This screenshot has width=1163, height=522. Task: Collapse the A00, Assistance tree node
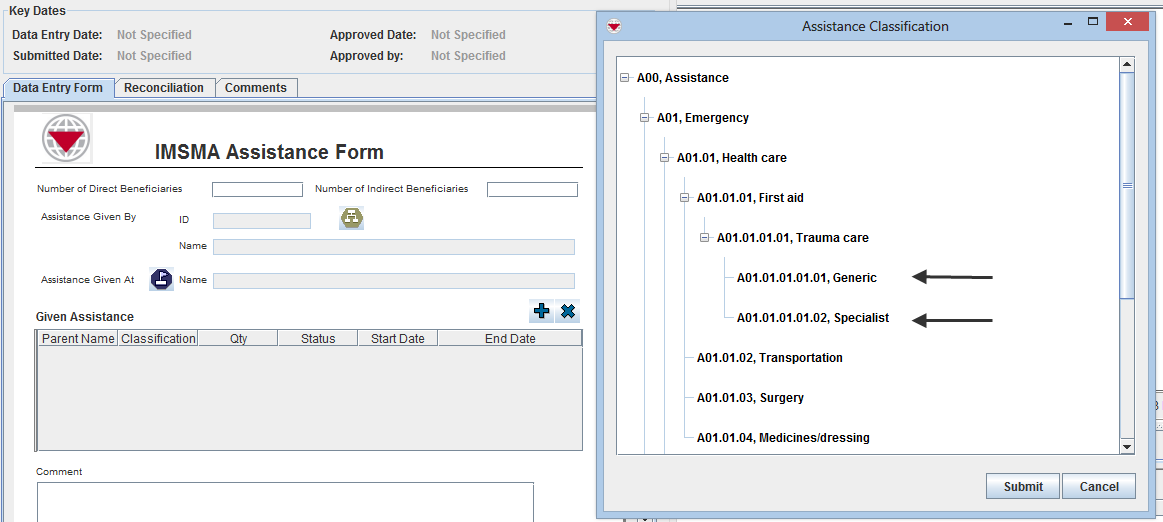[625, 78]
